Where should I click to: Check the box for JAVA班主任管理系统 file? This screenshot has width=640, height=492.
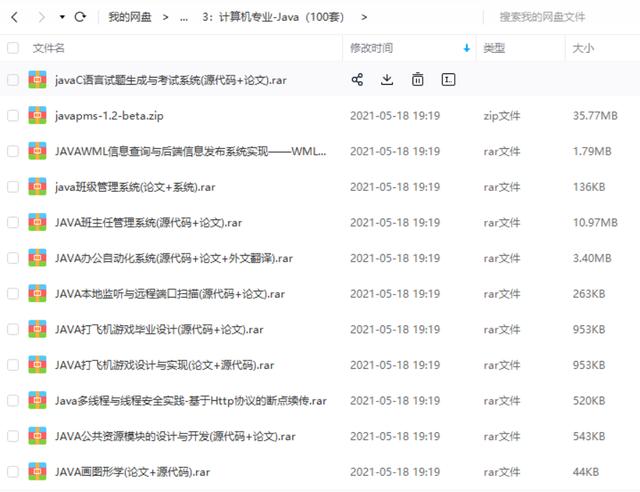tap(13, 223)
